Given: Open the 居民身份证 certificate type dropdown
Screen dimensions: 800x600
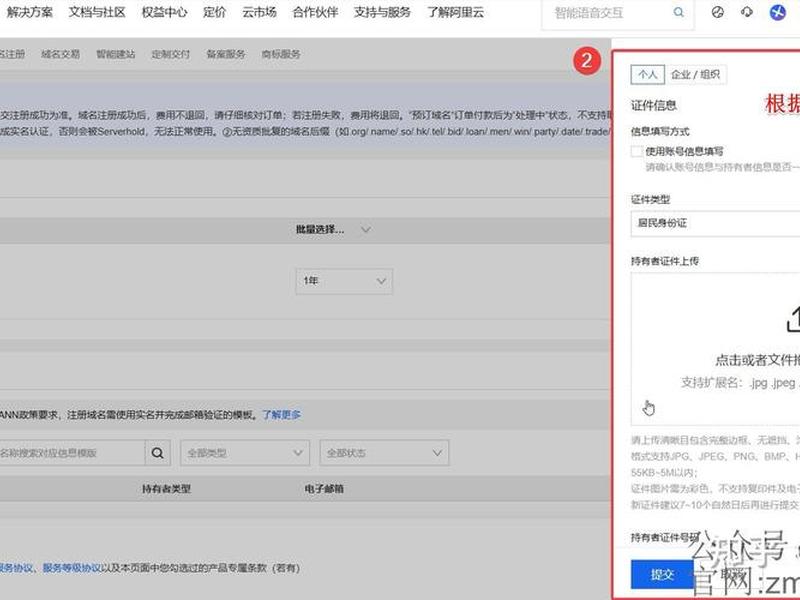Looking at the screenshot, I should point(715,223).
